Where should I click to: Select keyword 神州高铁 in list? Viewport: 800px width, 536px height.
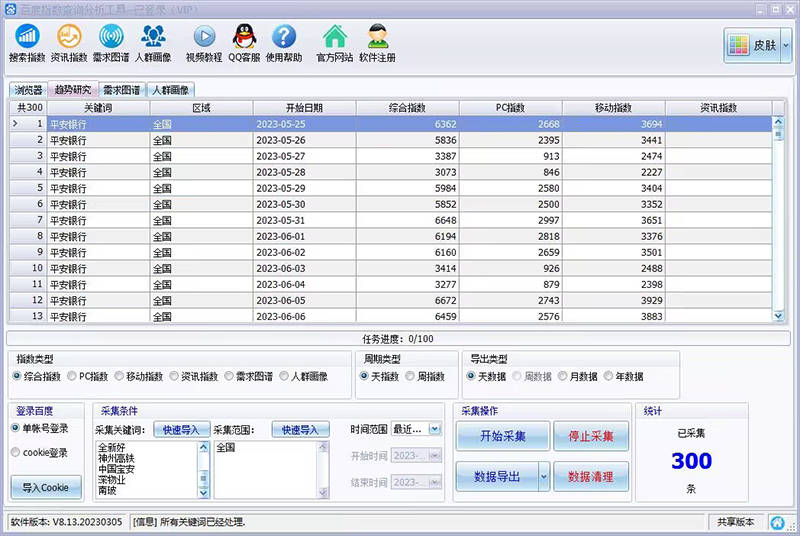click(116, 458)
